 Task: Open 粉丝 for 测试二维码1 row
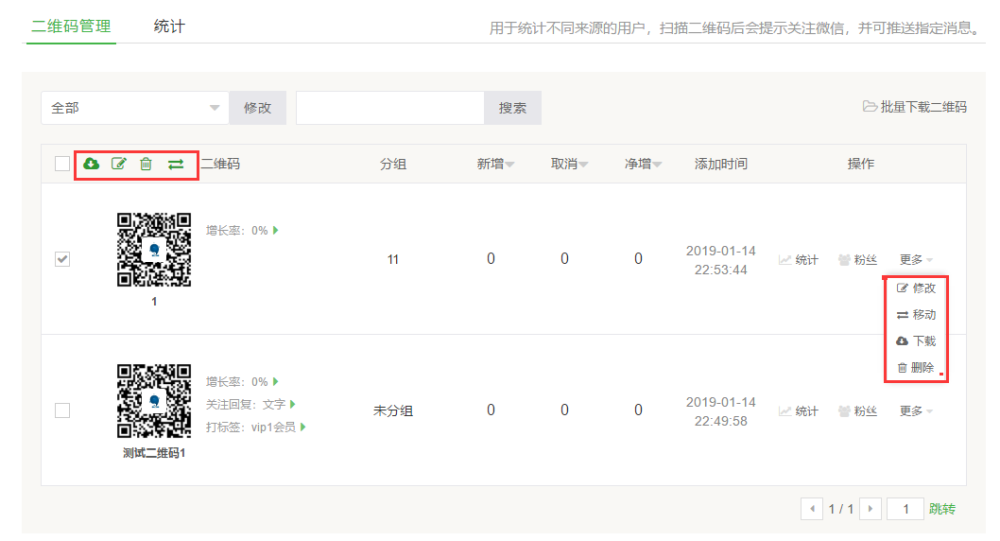[857, 411]
